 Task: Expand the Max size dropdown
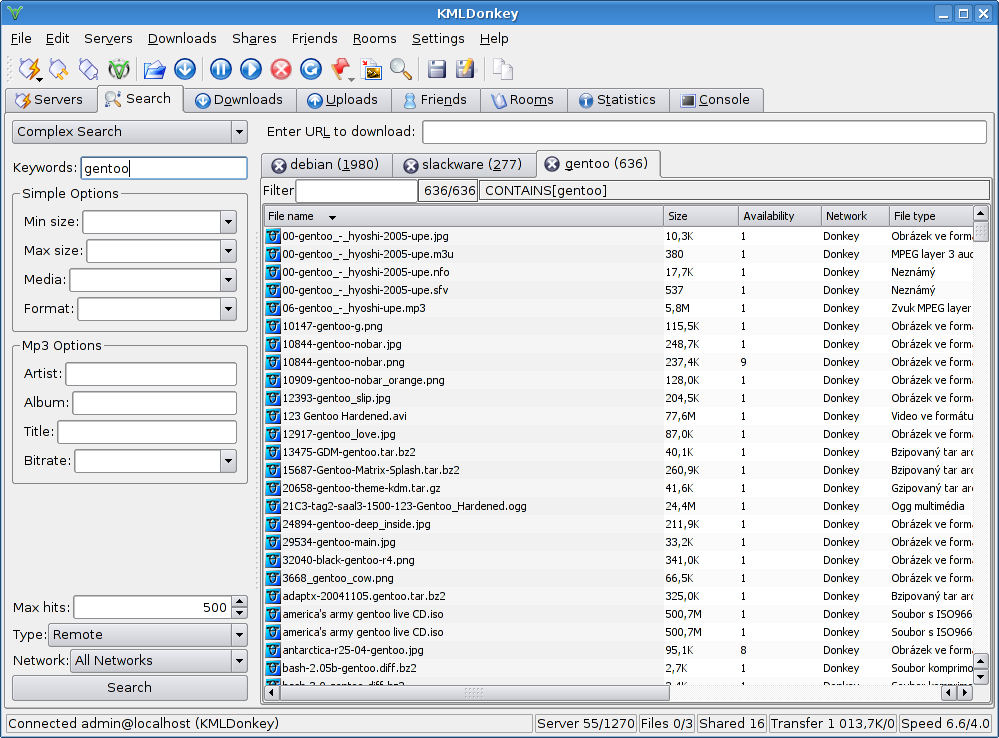pos(228,251)
